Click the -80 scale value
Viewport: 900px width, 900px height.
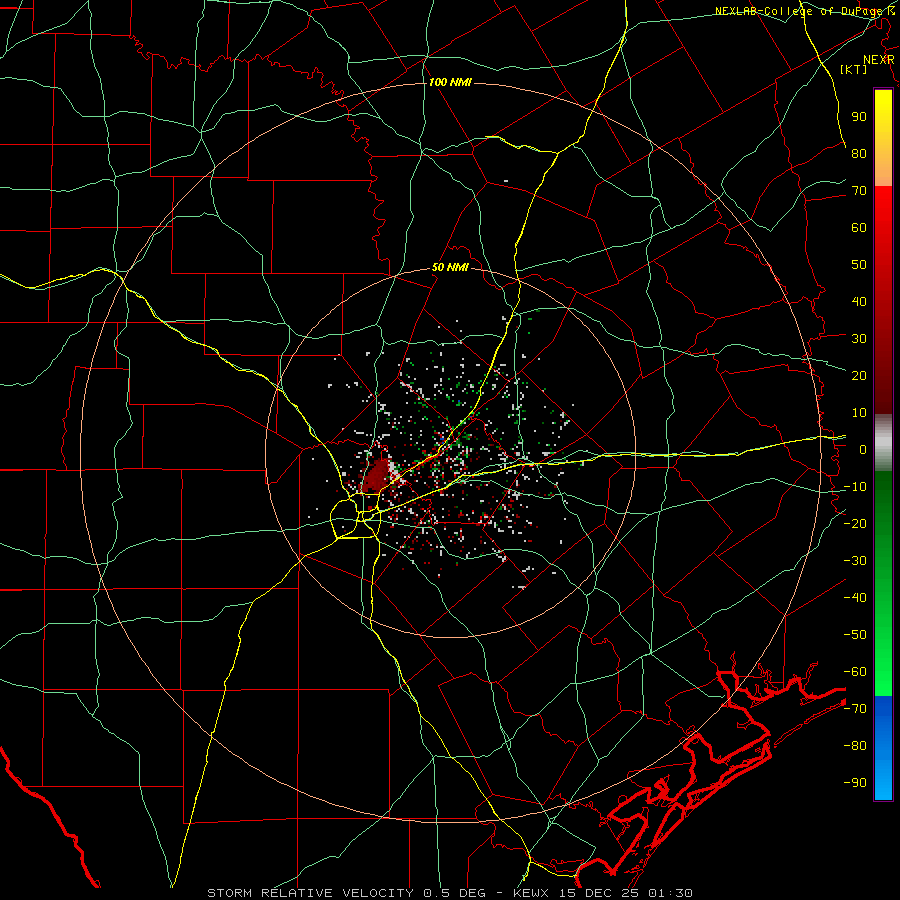click(x=855, y=746)
